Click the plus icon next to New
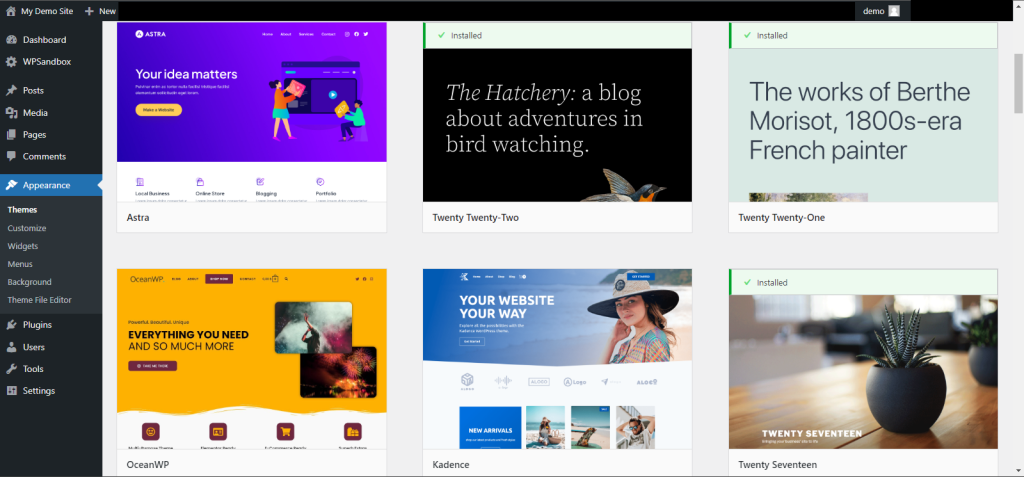The image size is (1024, 477). [89, 11]
